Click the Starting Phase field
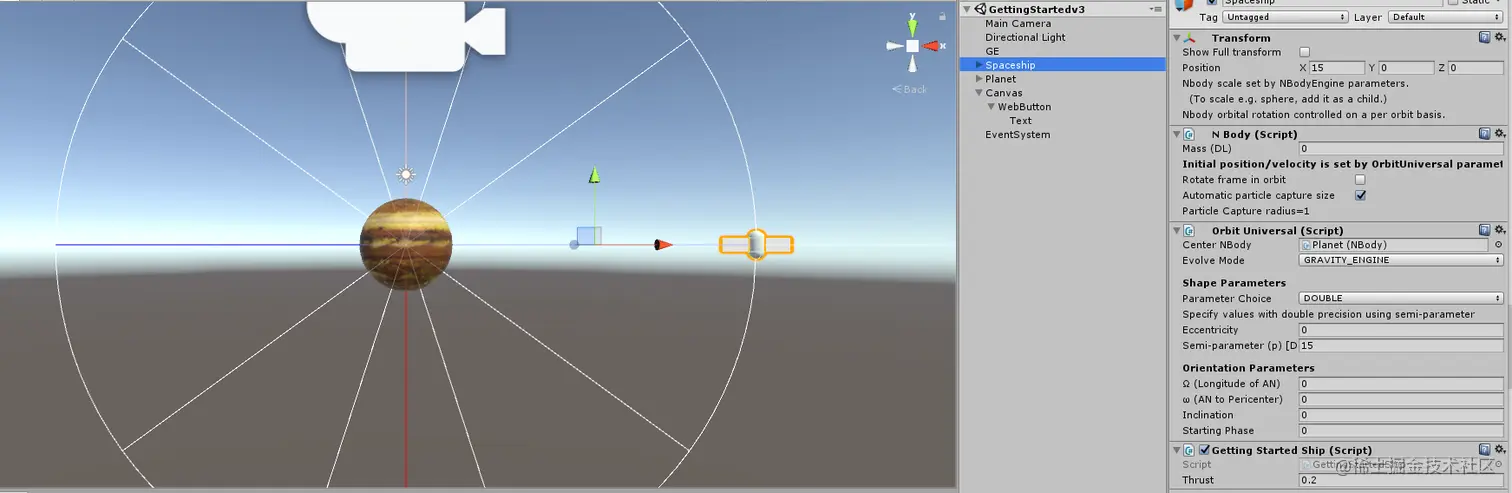Screen dimensions: 1512x493 [1401, 431]
